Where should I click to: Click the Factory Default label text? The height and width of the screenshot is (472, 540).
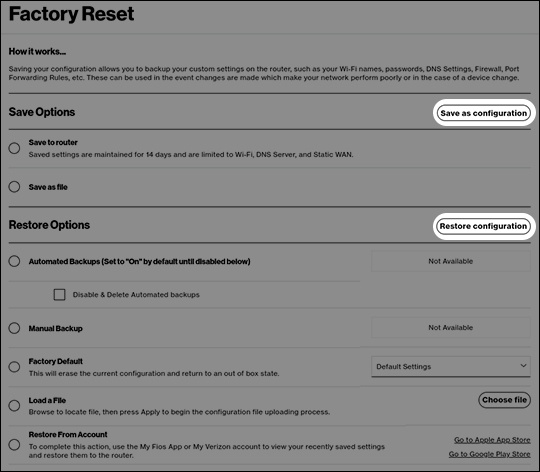pos(55,361)
